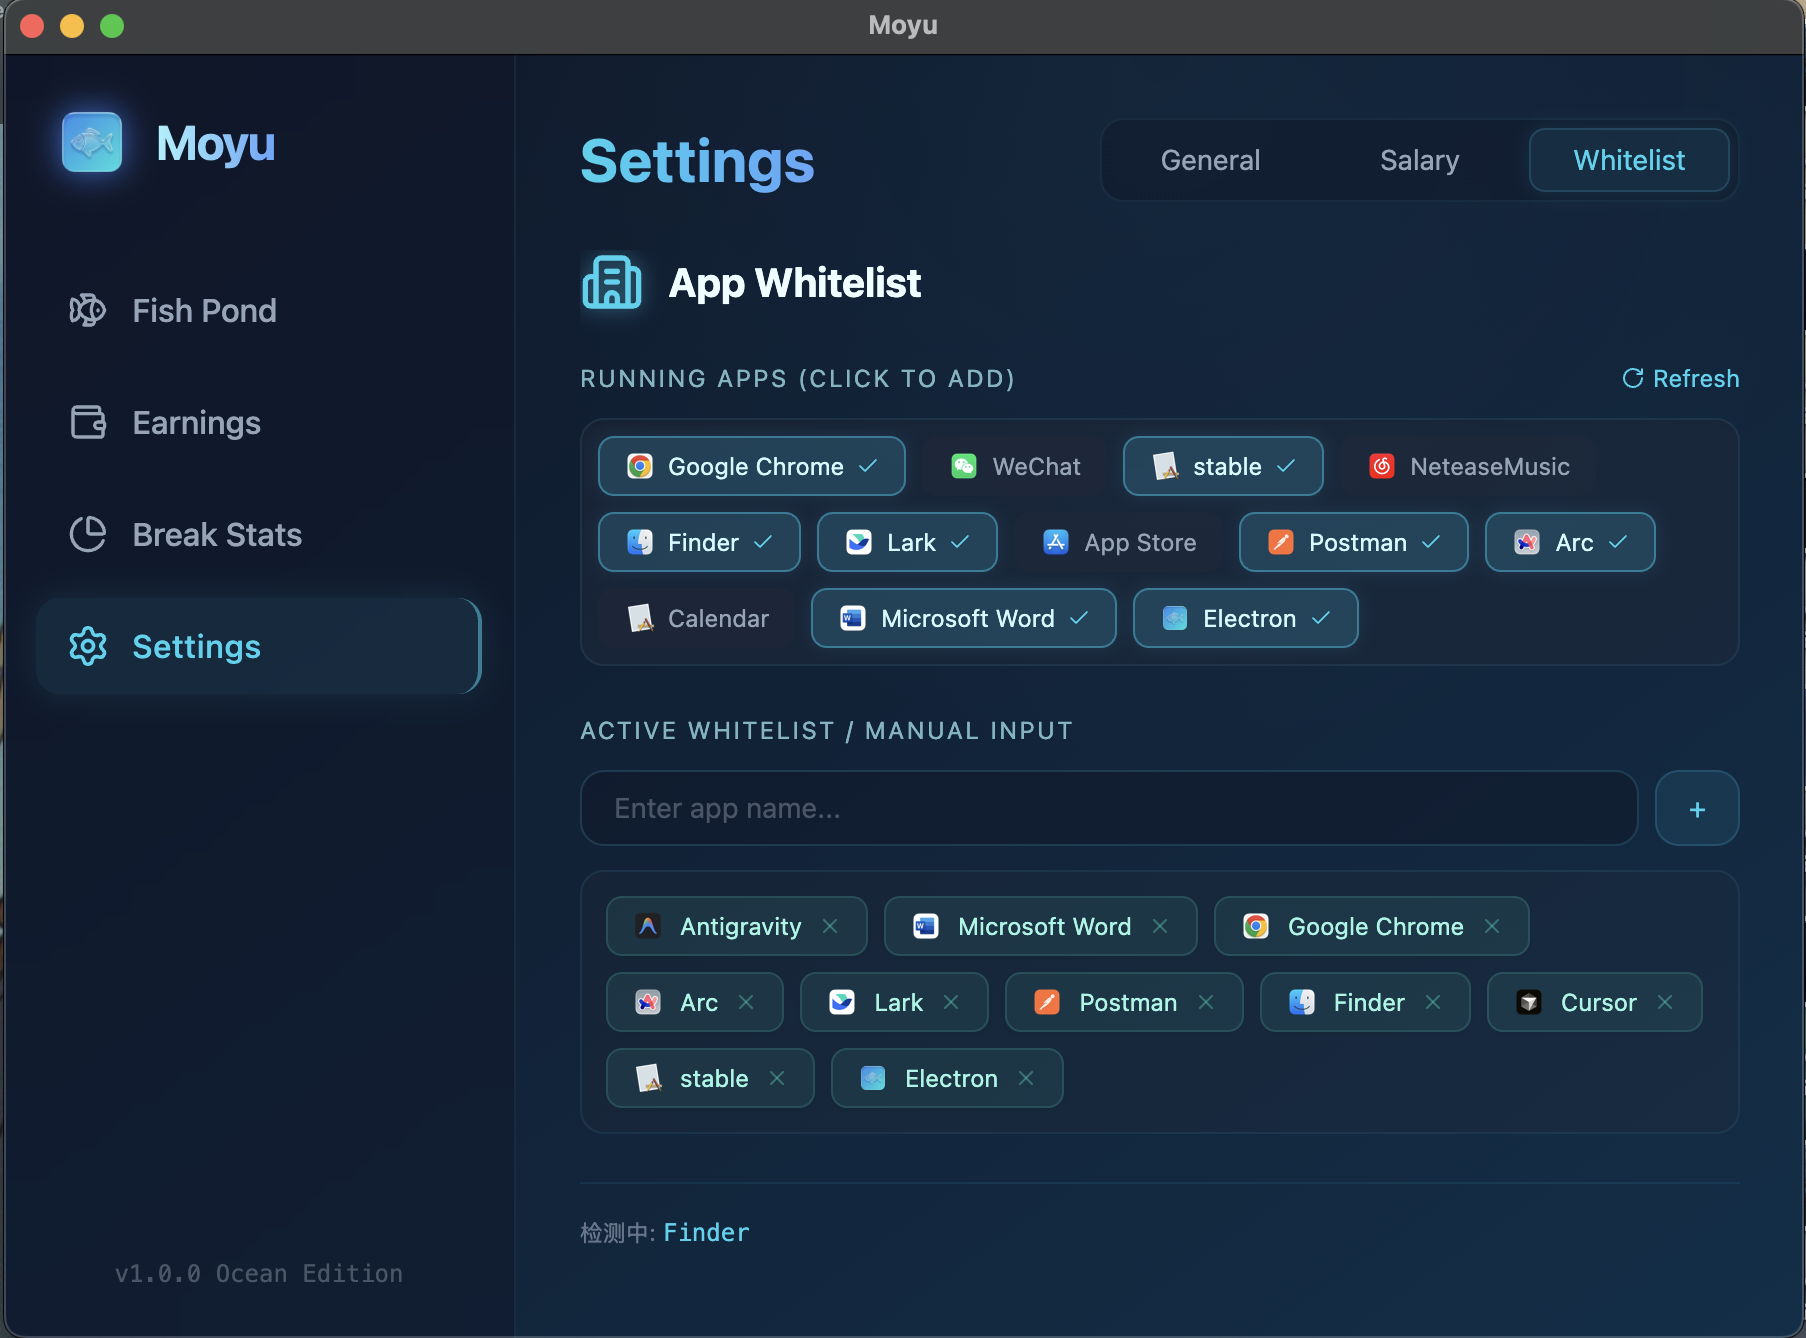Viewport: 1806px width, 1338px height.
Task: Remove Electron from the active whitelist
Action: [1025, 1078]
